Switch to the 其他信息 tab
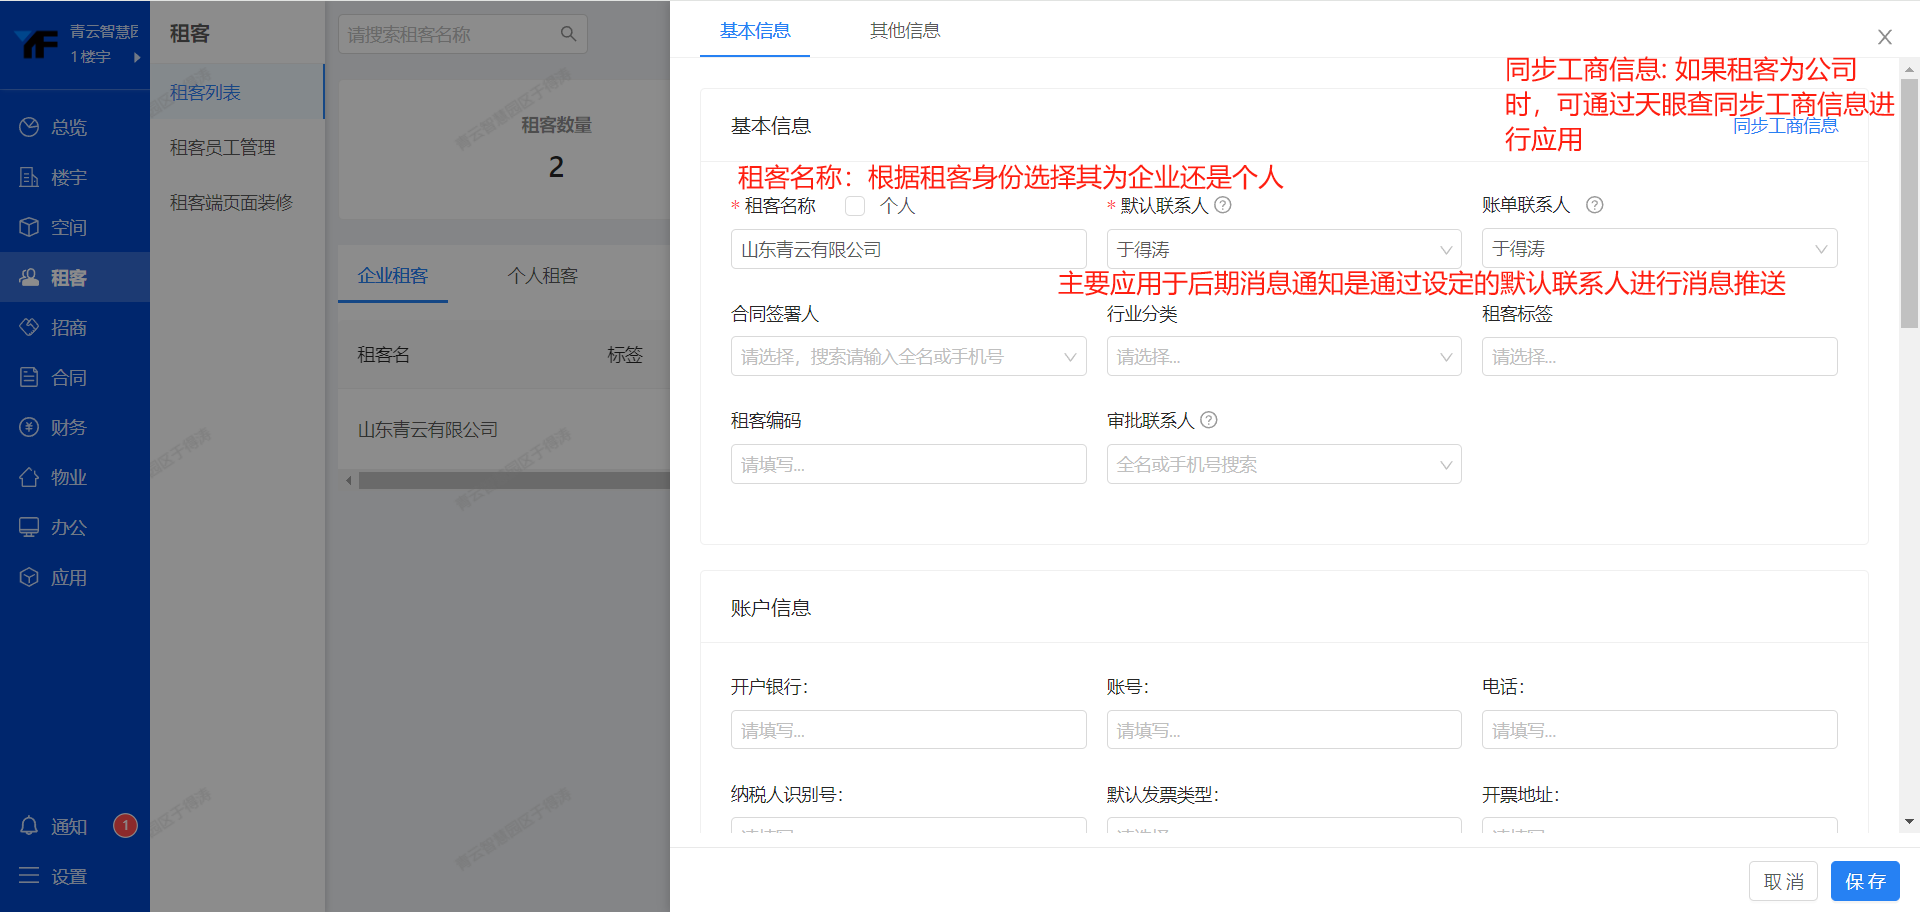The image size is (1920, 912). tap(904, 31)
